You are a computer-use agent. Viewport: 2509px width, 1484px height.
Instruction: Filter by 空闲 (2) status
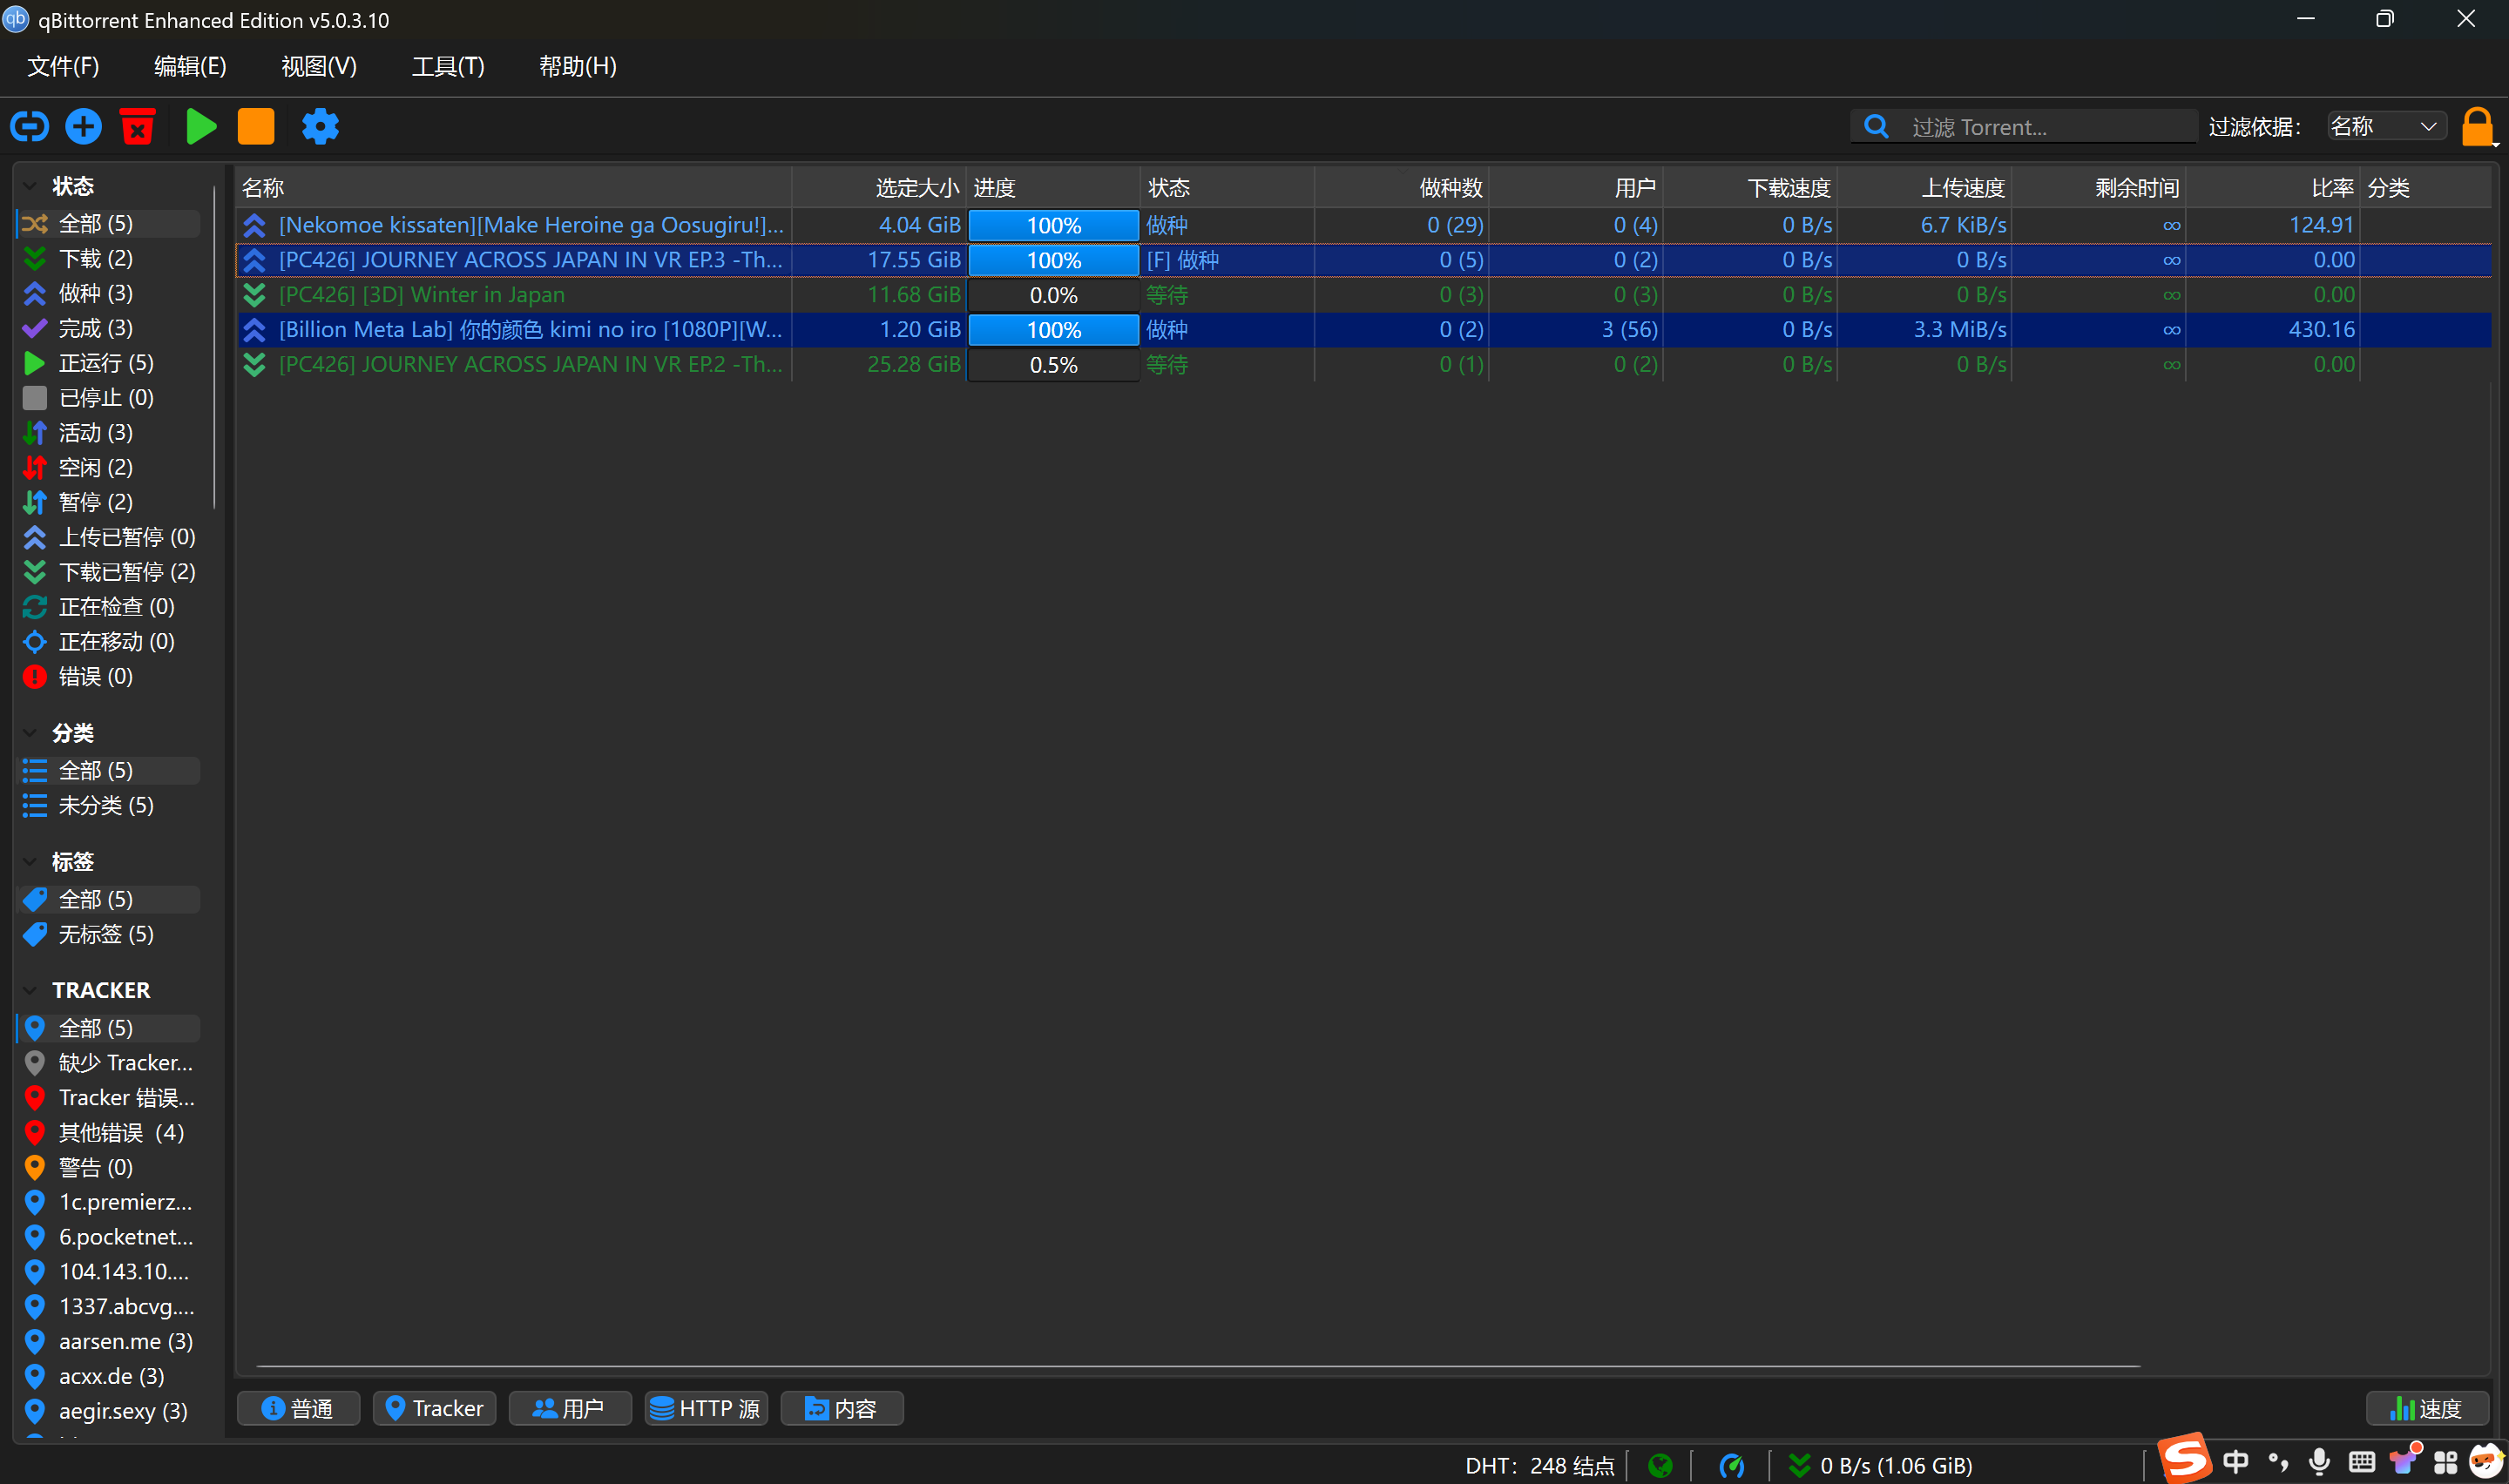tap(110, 468)
